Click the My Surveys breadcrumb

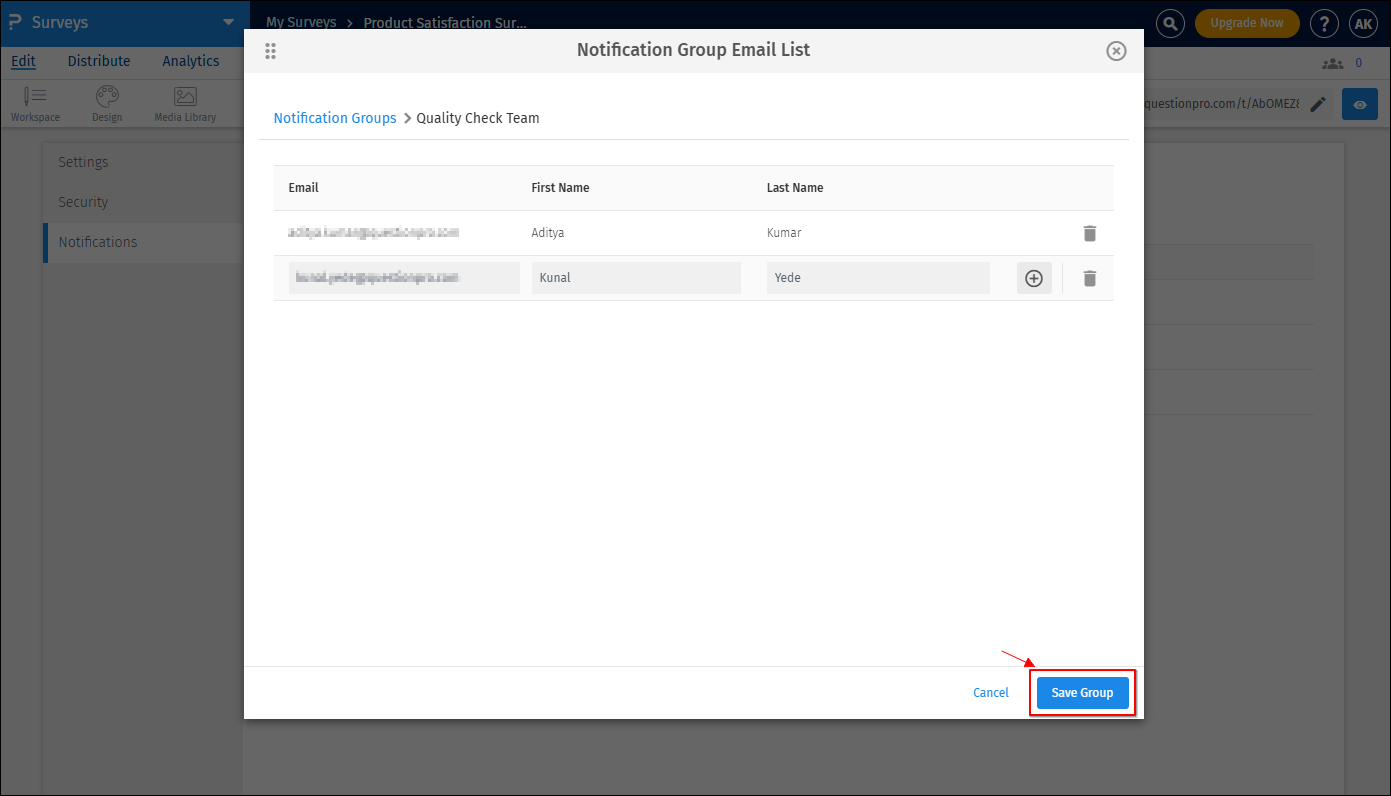pyautogui.click(x=301, y=22)
